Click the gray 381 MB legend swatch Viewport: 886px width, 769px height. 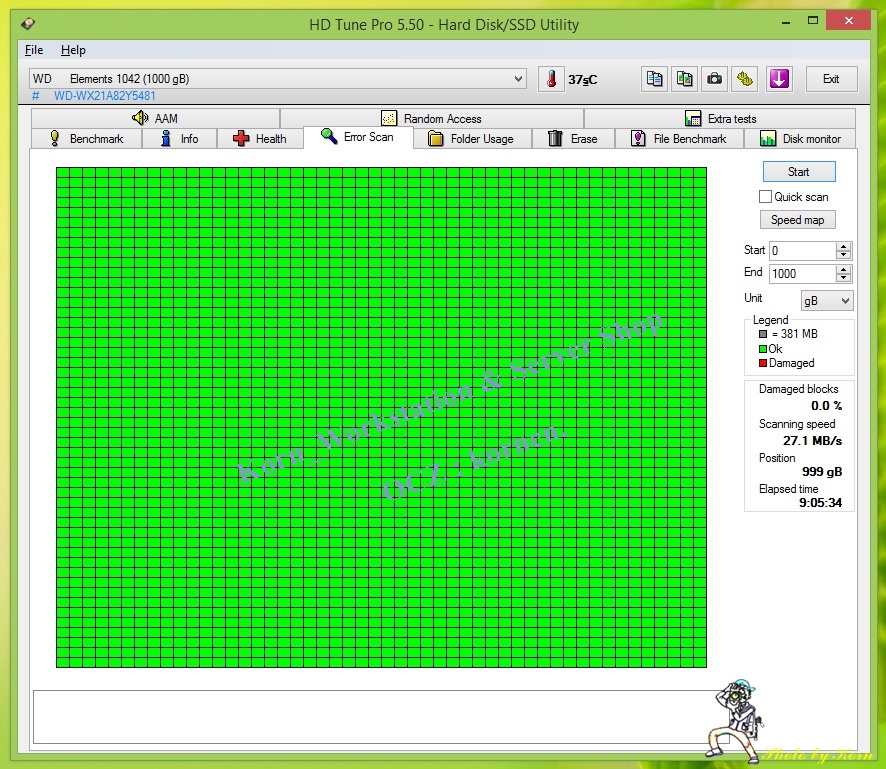point(763,334)
